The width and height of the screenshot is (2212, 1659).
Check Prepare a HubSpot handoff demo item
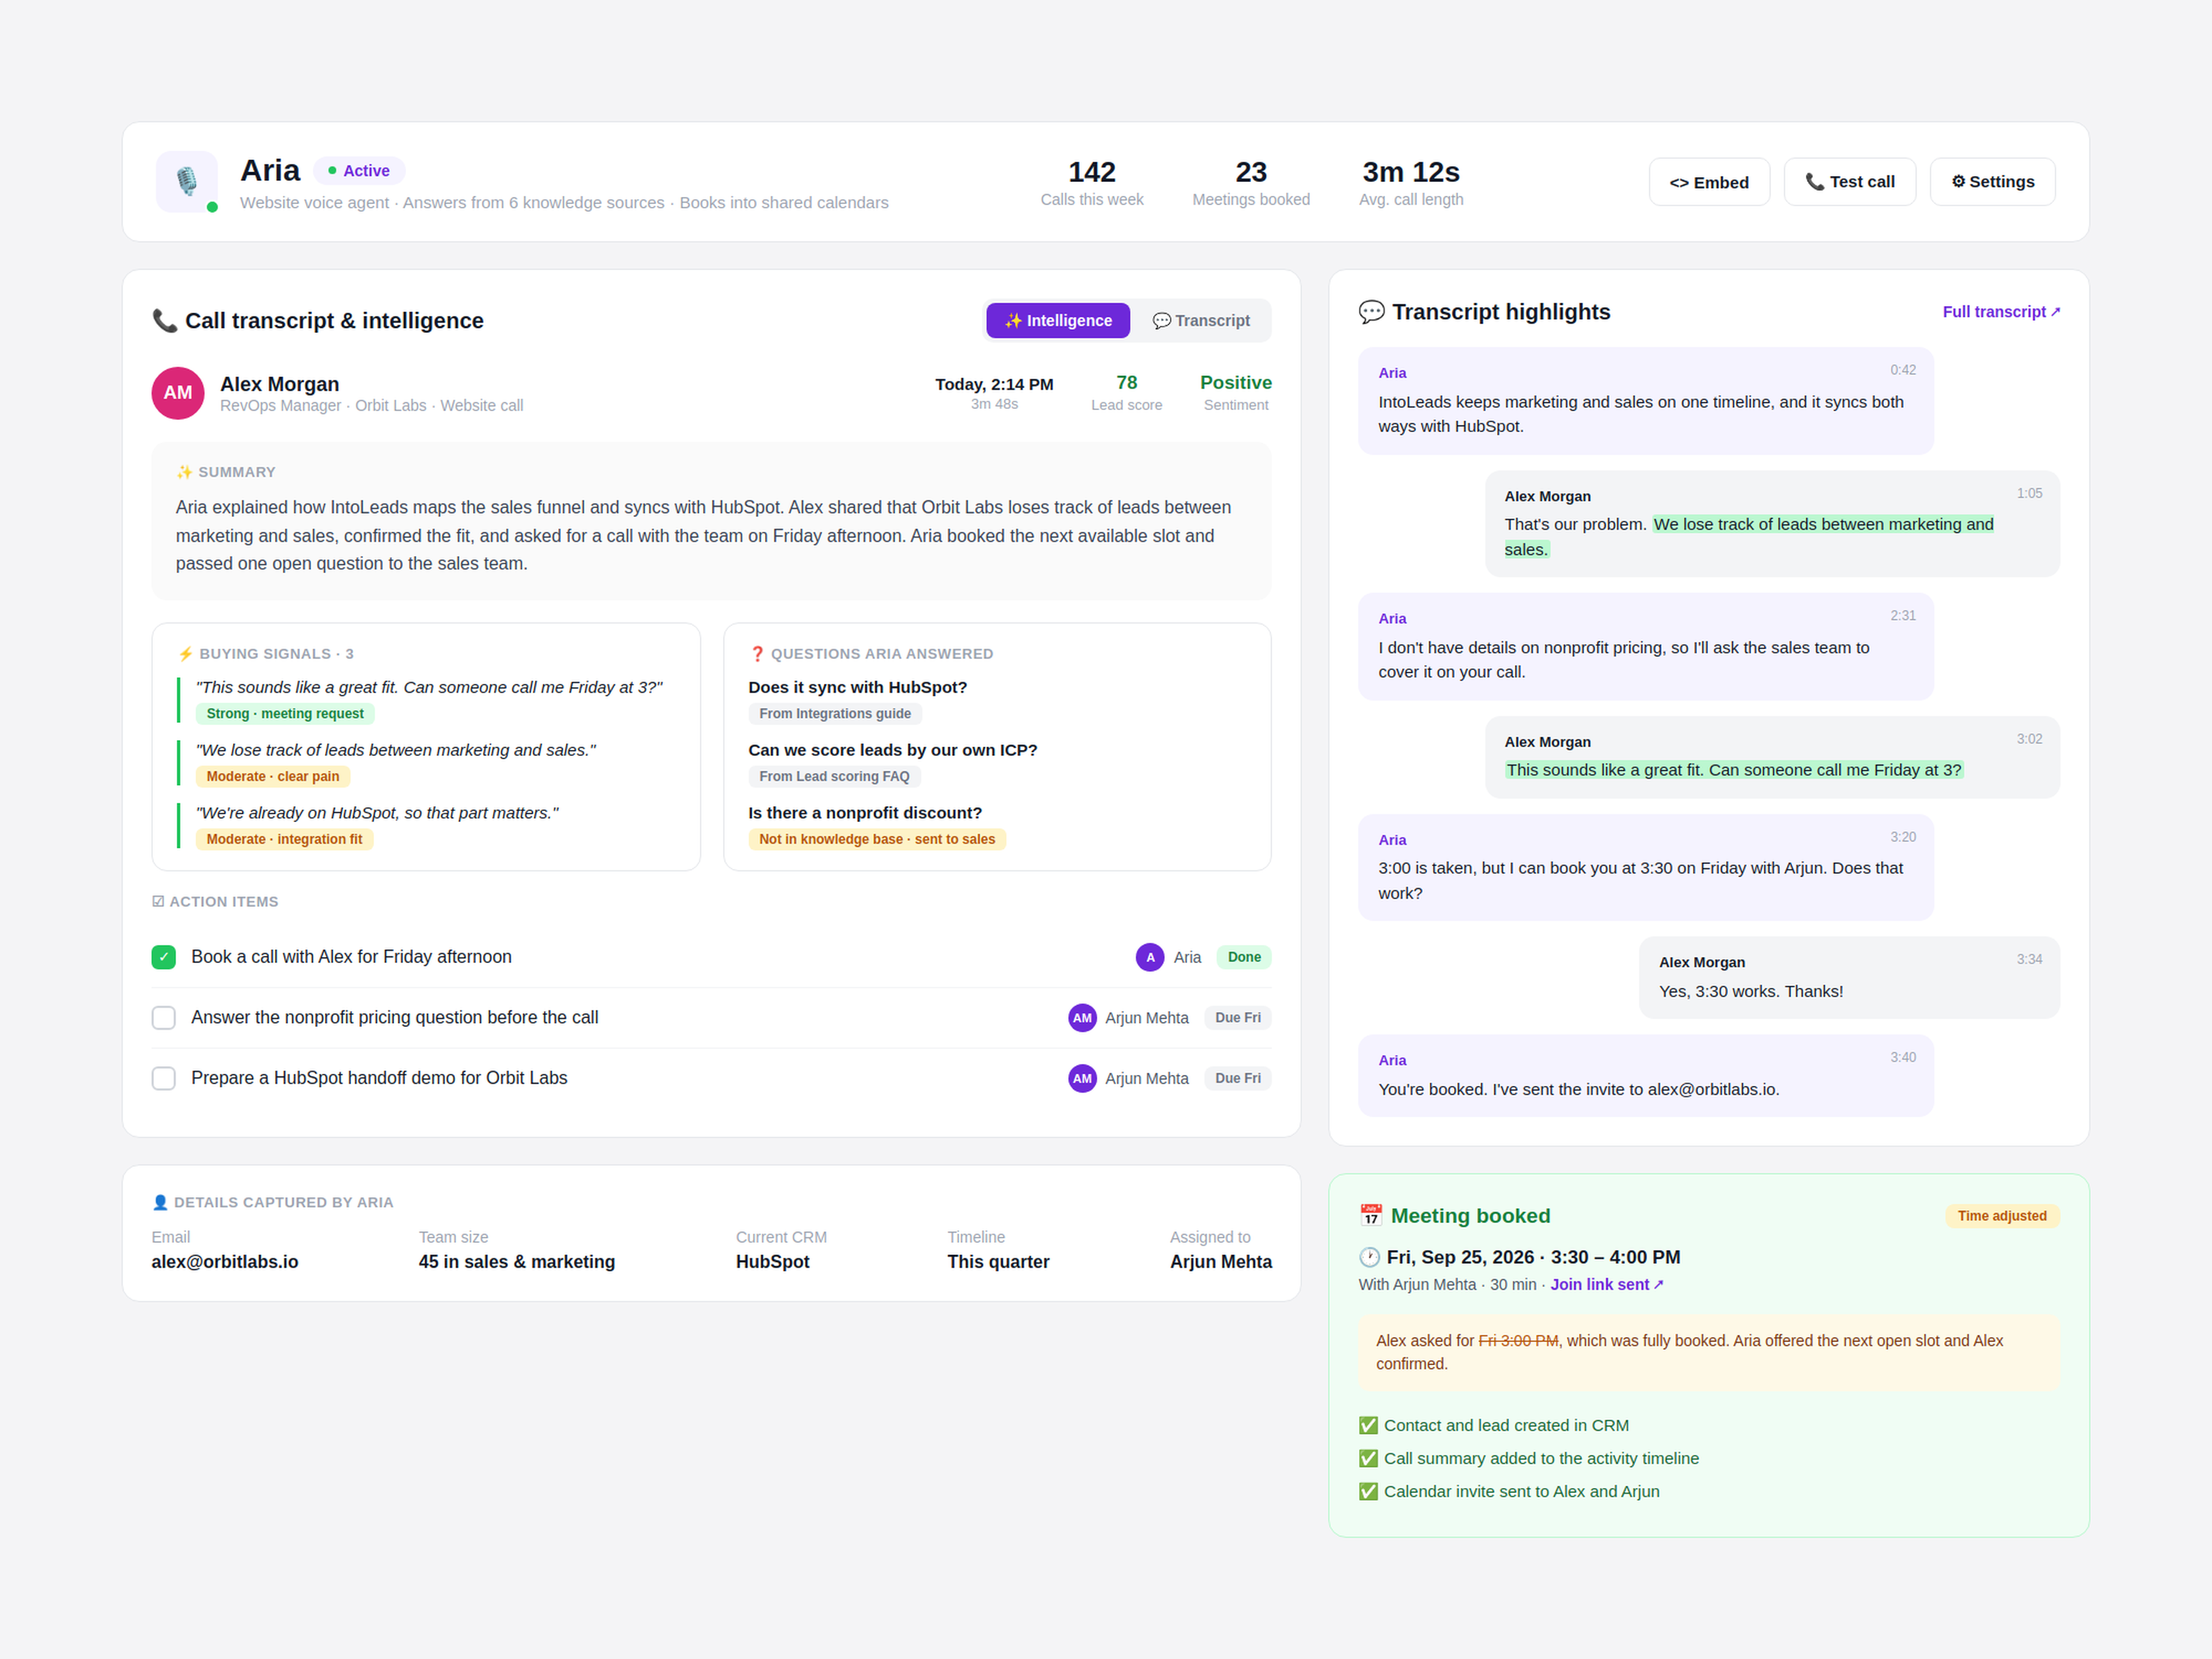point(164,1078)
